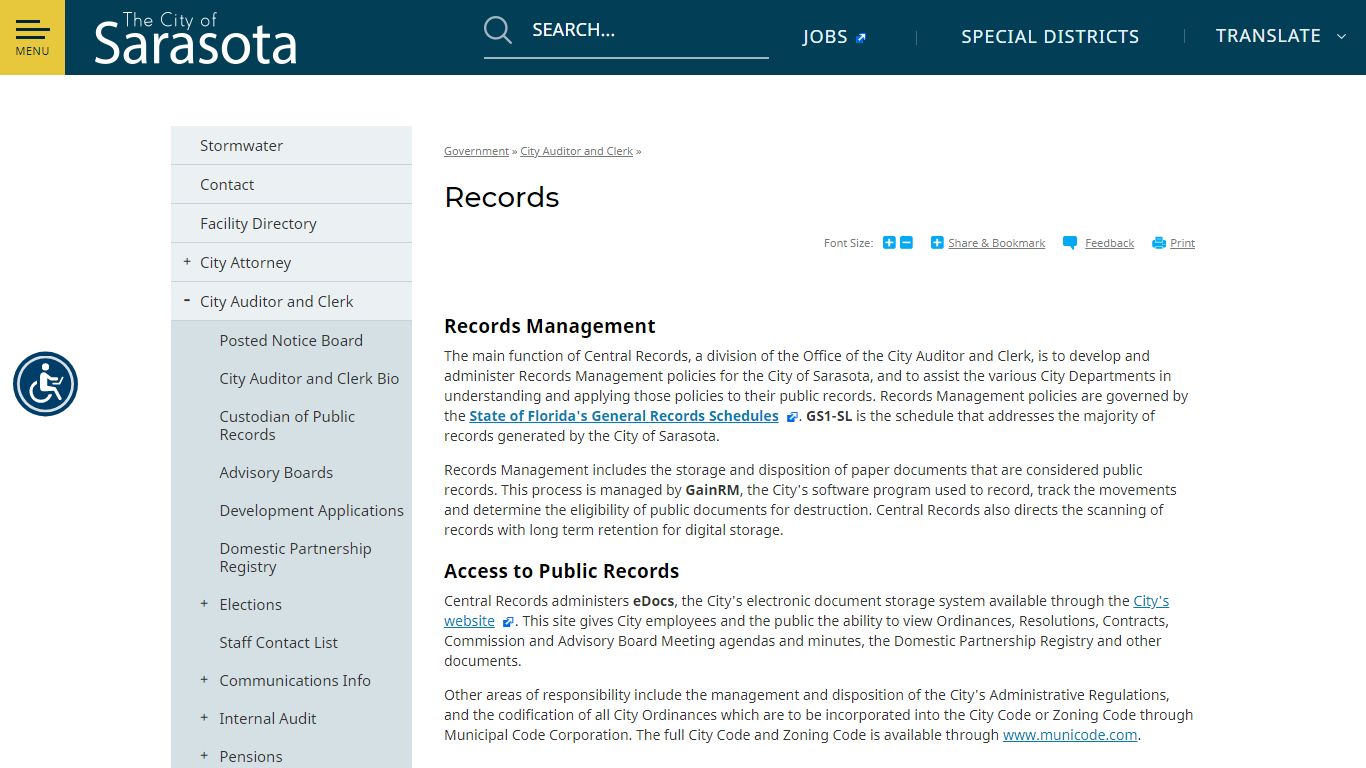Collapse the City Auditor and Clerk section

tap(187, 300)
